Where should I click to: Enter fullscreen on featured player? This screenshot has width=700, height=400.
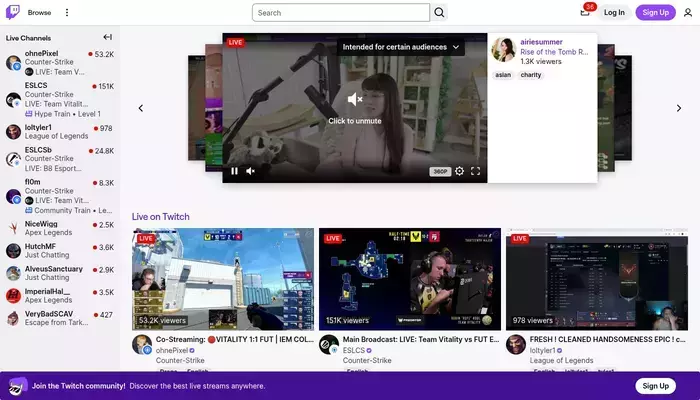pyautogui.click(x=475, y=171)
